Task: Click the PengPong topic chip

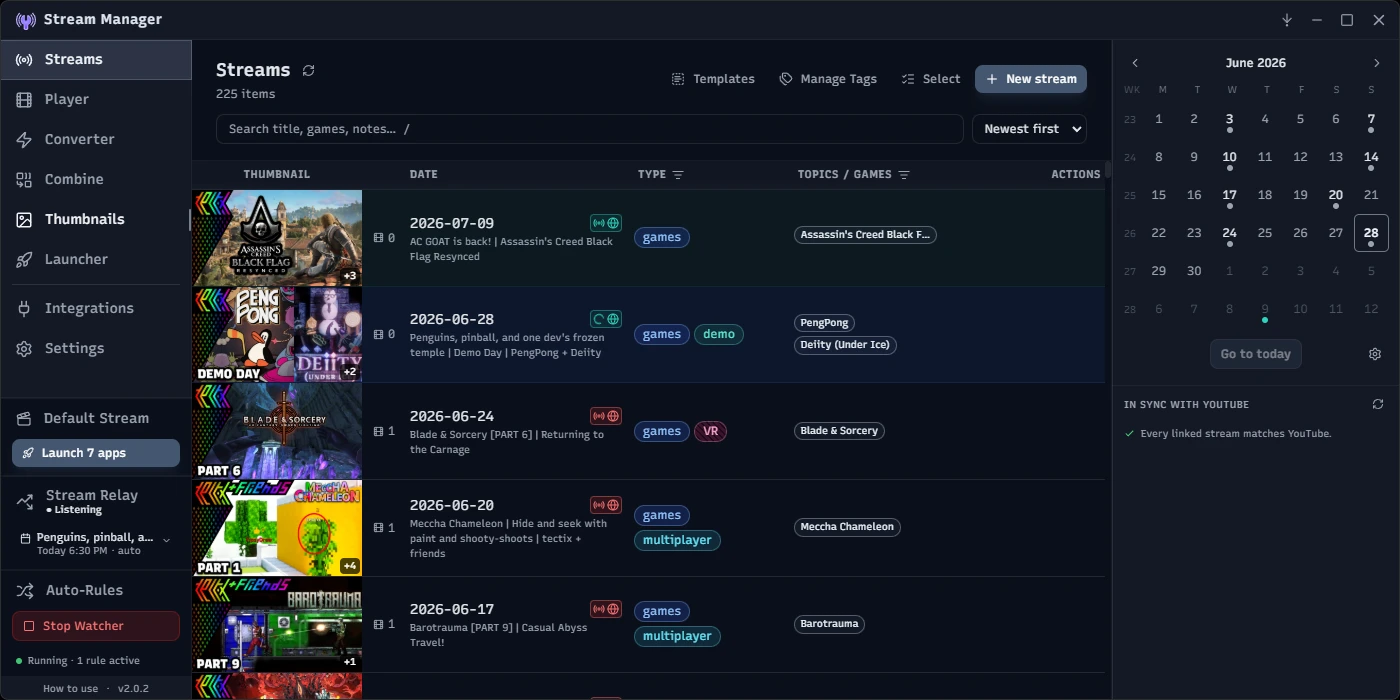Action: click(x=825, y=323)
